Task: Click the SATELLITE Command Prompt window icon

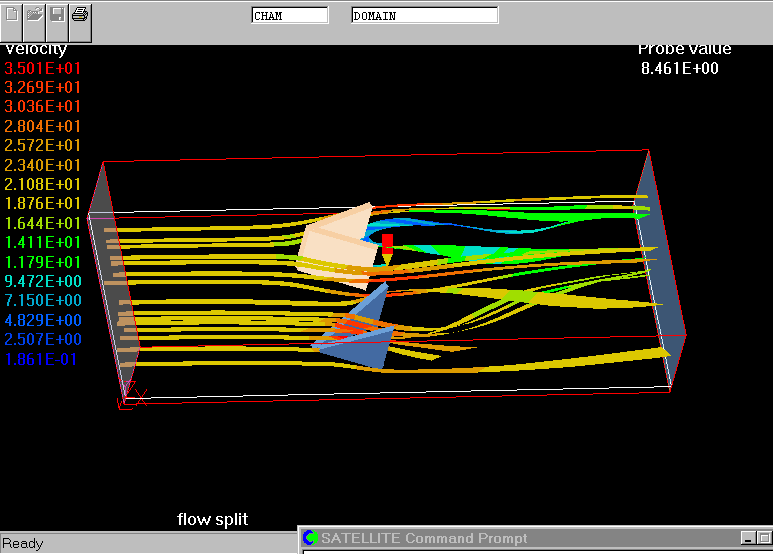Action: pyautogui.click(x=310, y=539)
